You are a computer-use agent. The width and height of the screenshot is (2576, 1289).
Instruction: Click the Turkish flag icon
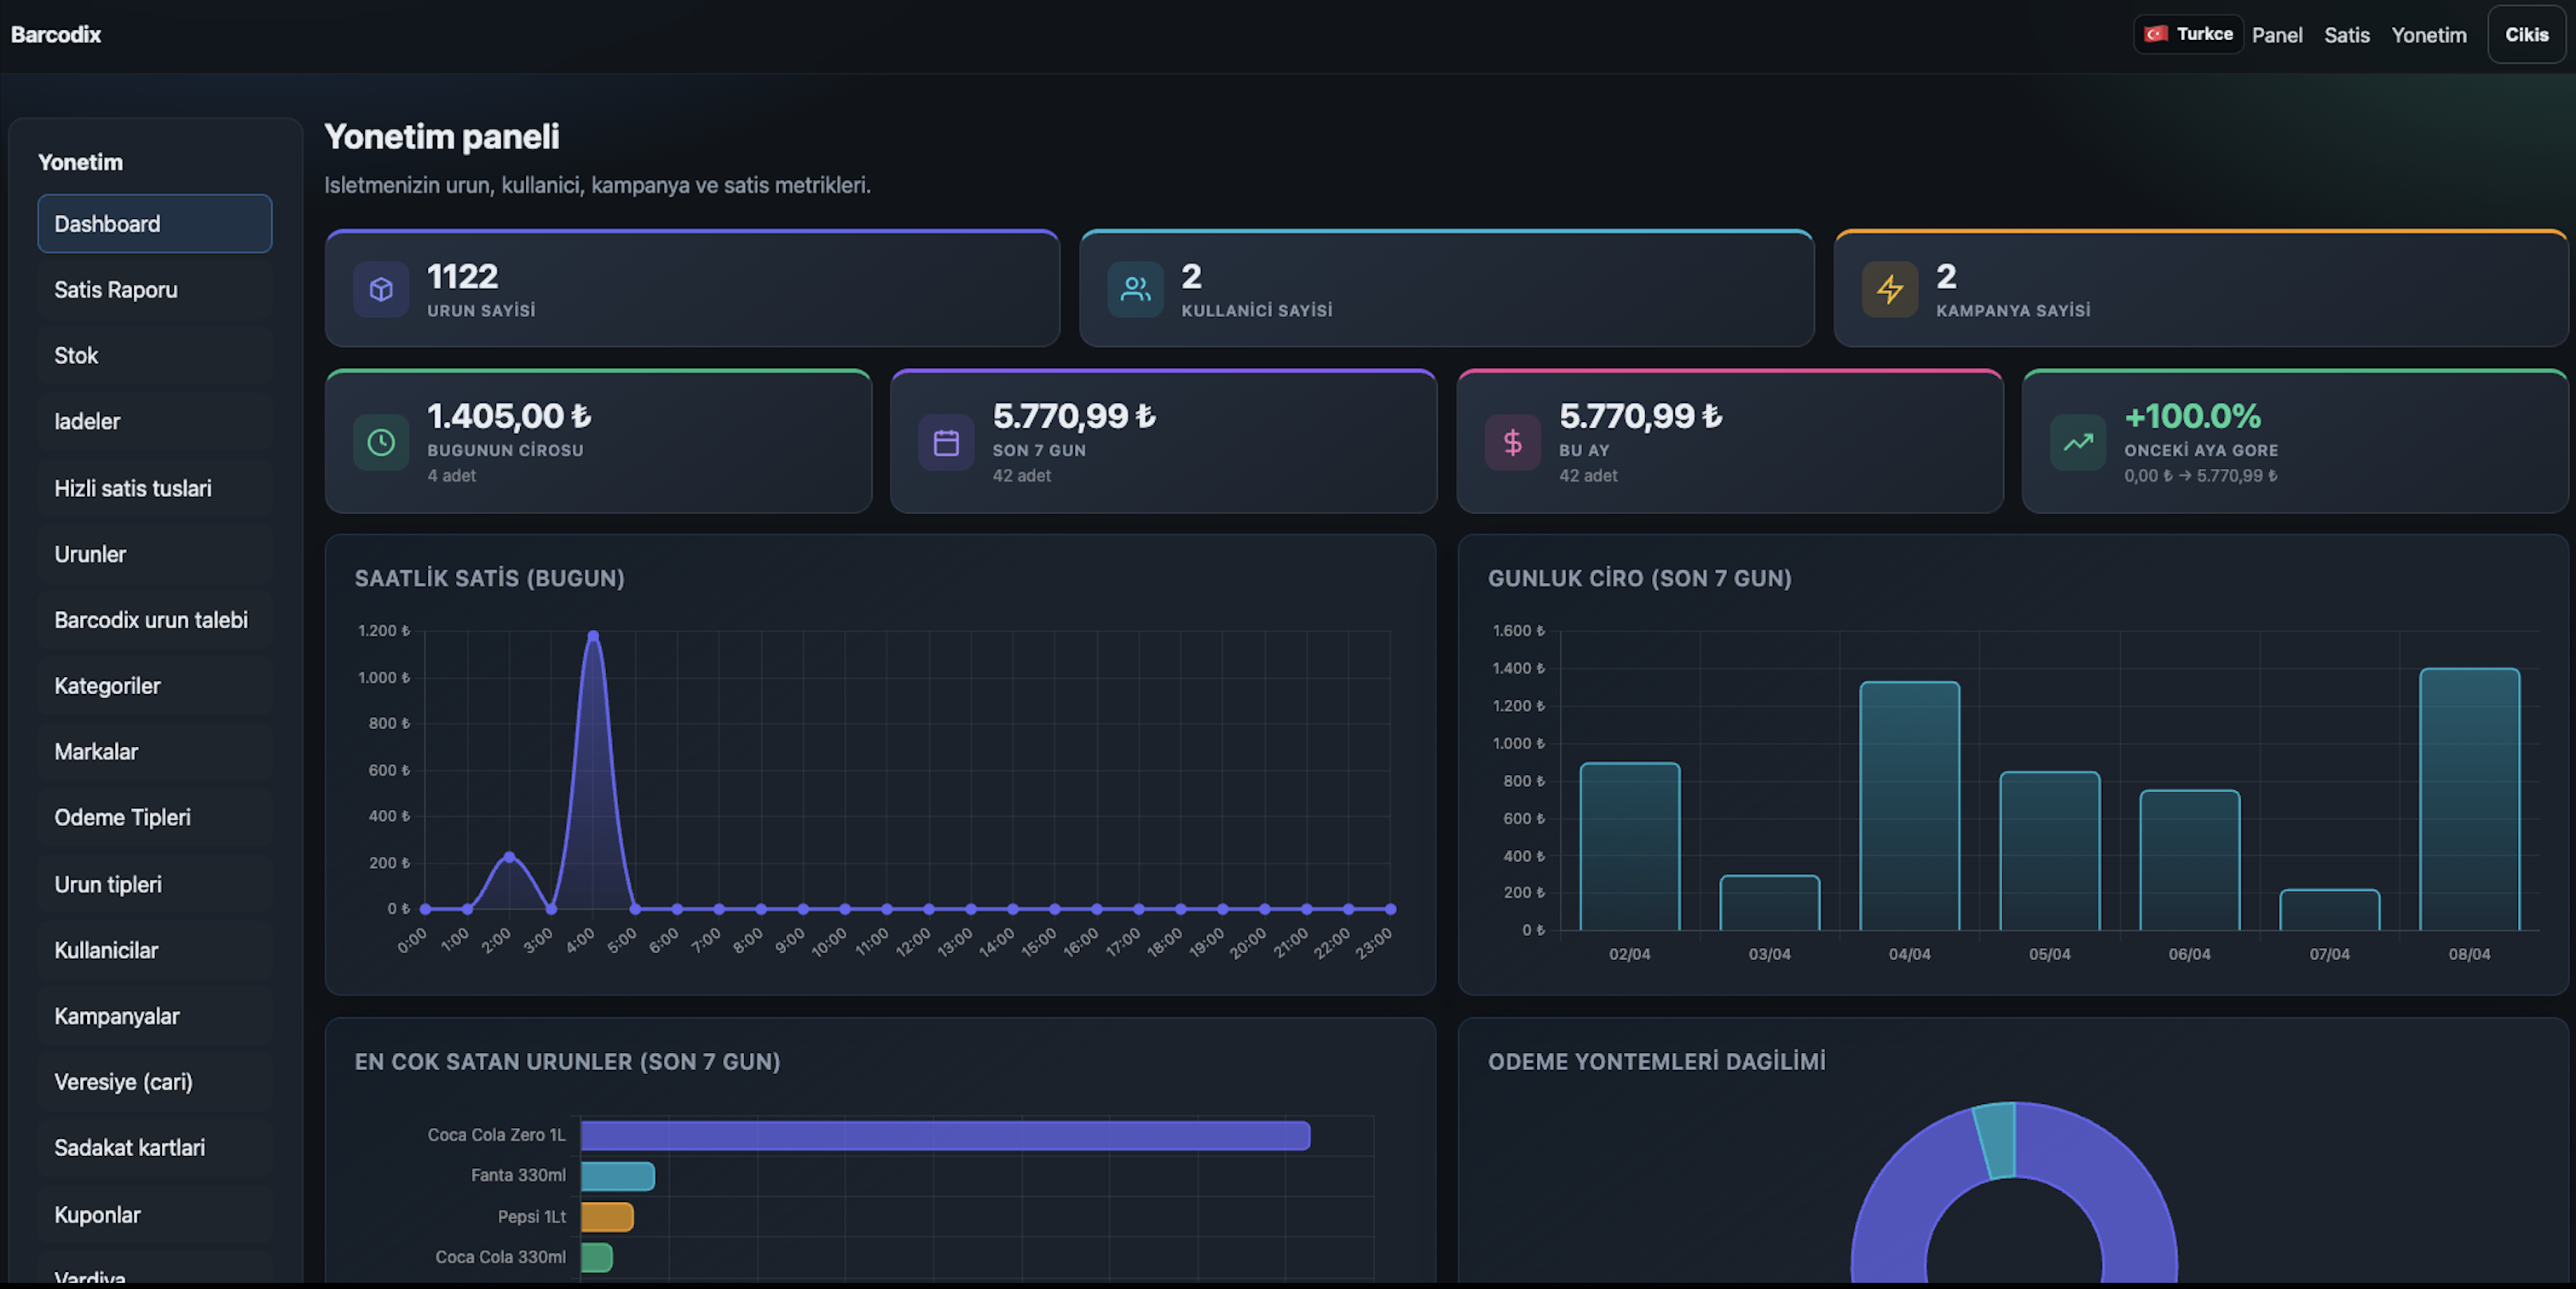(2156, 34)
